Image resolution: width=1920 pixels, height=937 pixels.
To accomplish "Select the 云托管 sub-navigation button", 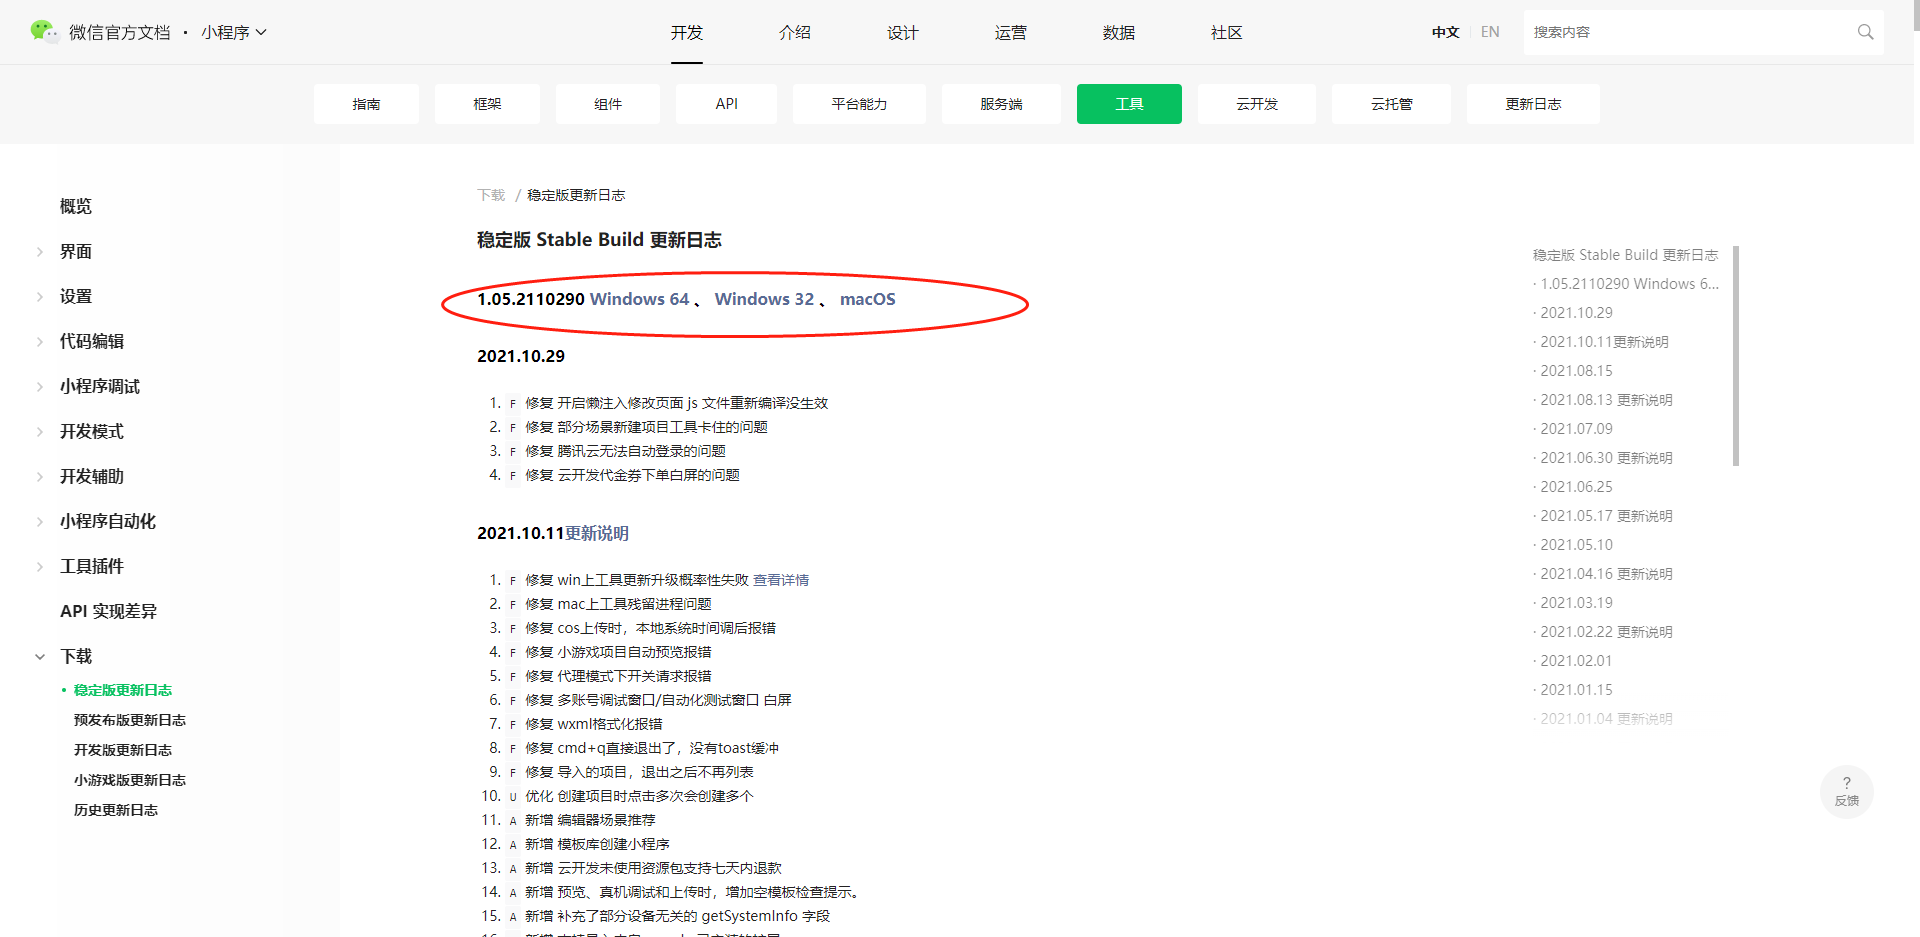I will [x=1391, y=104].
